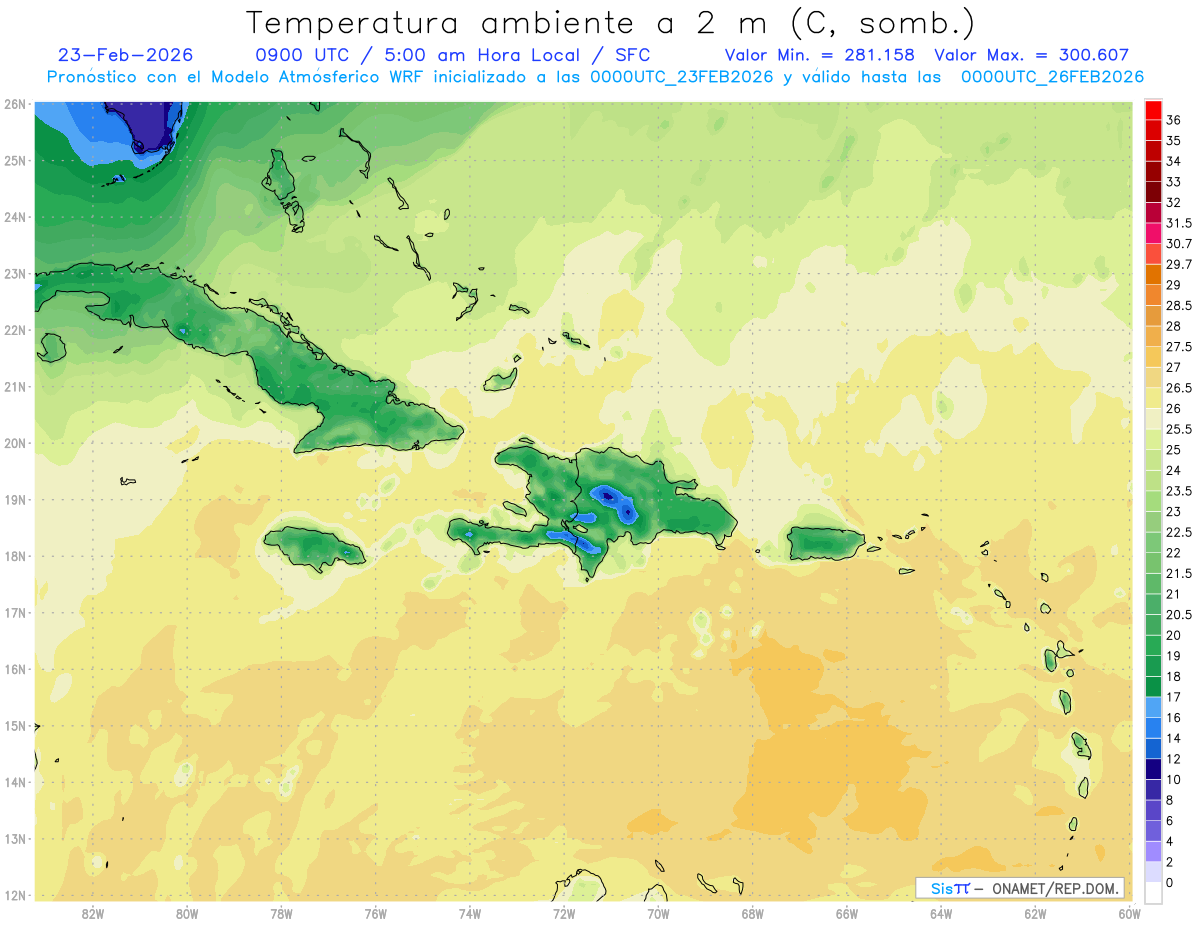Click the '72W' longitude axis label

[564, 913]
